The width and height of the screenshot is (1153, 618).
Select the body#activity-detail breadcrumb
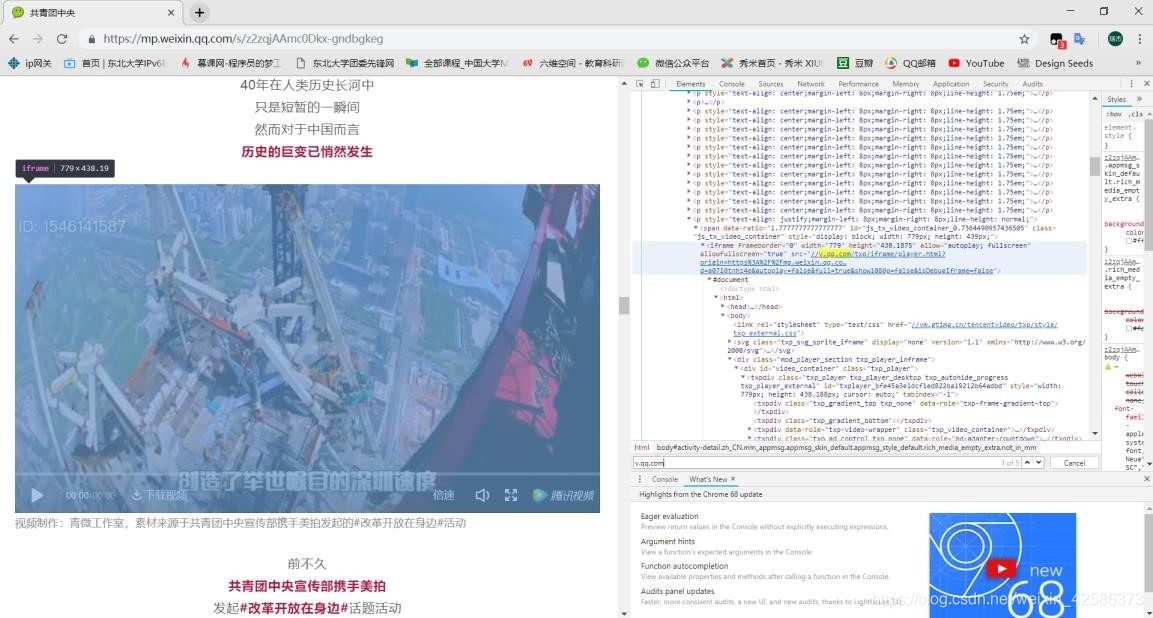point(846,447)
